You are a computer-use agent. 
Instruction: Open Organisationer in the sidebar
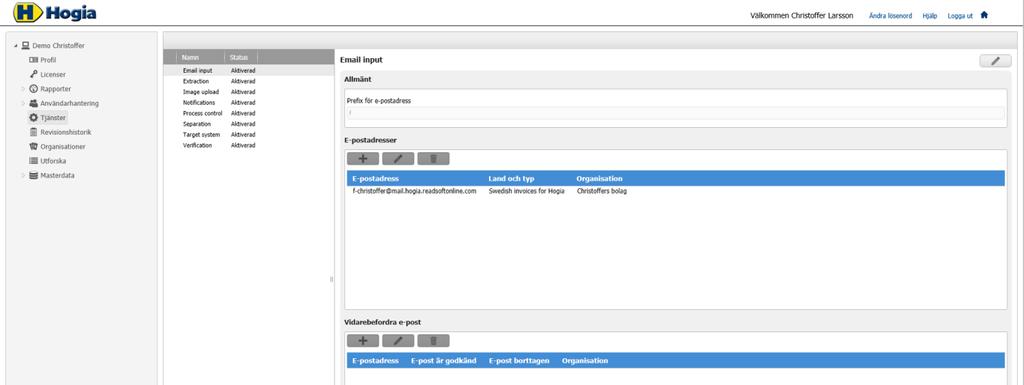pos(63,147)
